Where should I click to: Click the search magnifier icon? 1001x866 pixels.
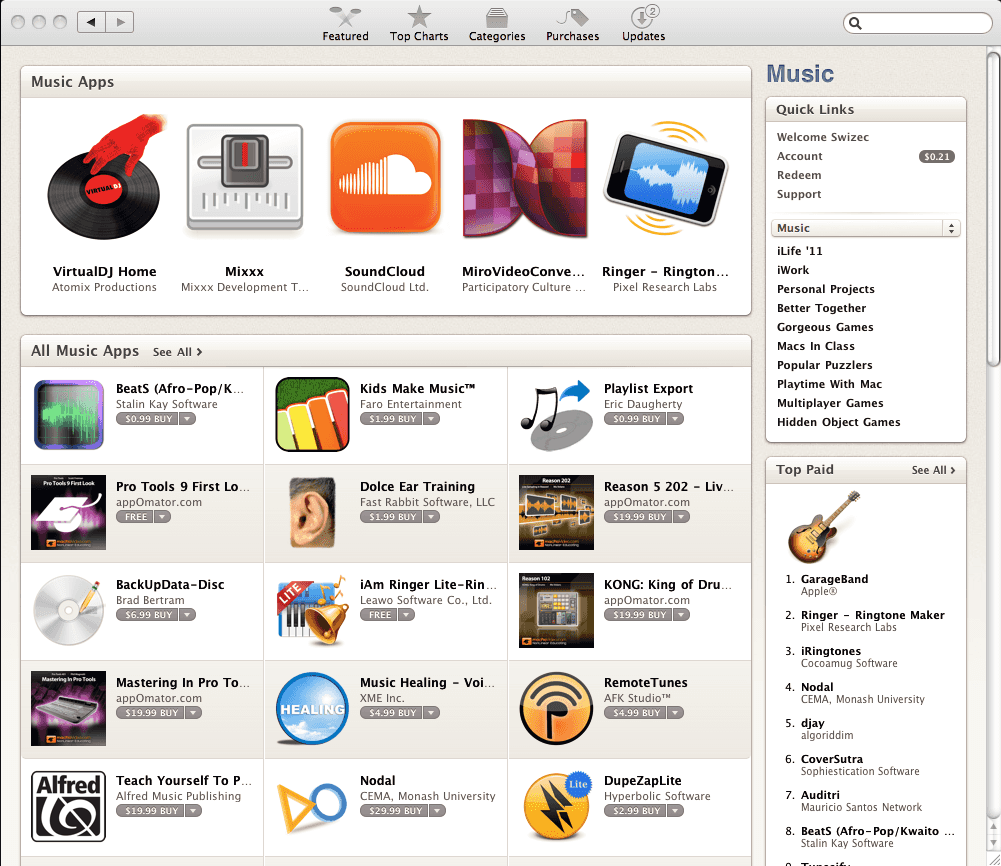pyautogui.click(x=855, y=24)
